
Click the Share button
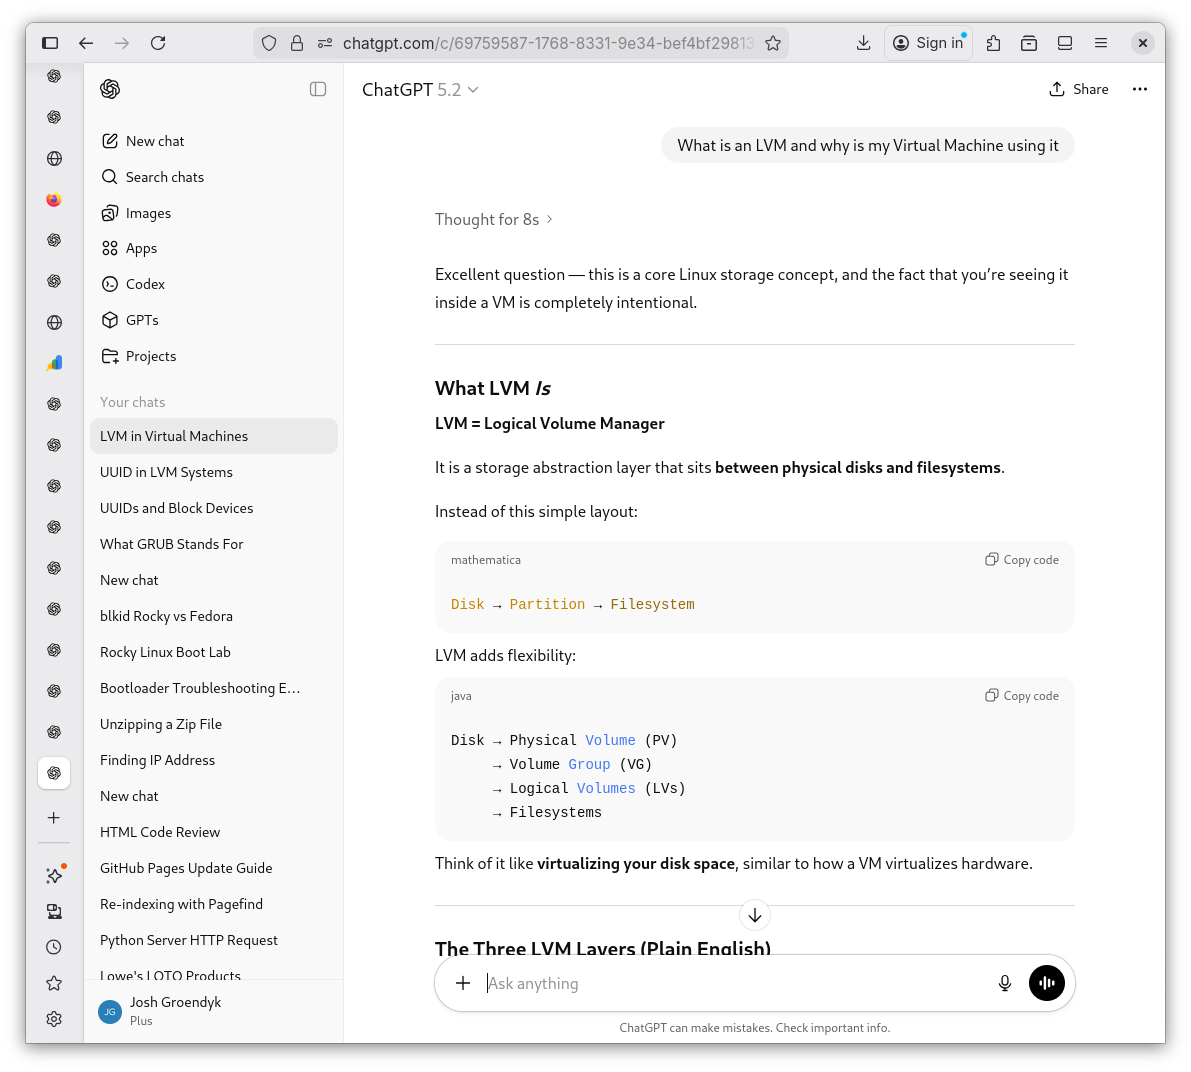pyautogui.click(x=1079, y=89)
